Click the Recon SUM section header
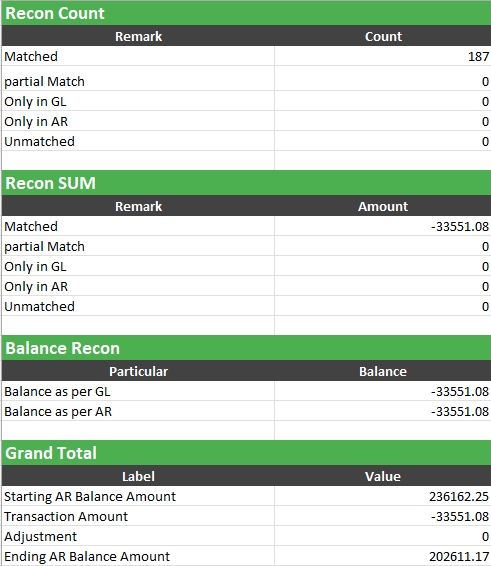This screenshot has height=566, width=491. pyautogui.click(x=246, y=183)
